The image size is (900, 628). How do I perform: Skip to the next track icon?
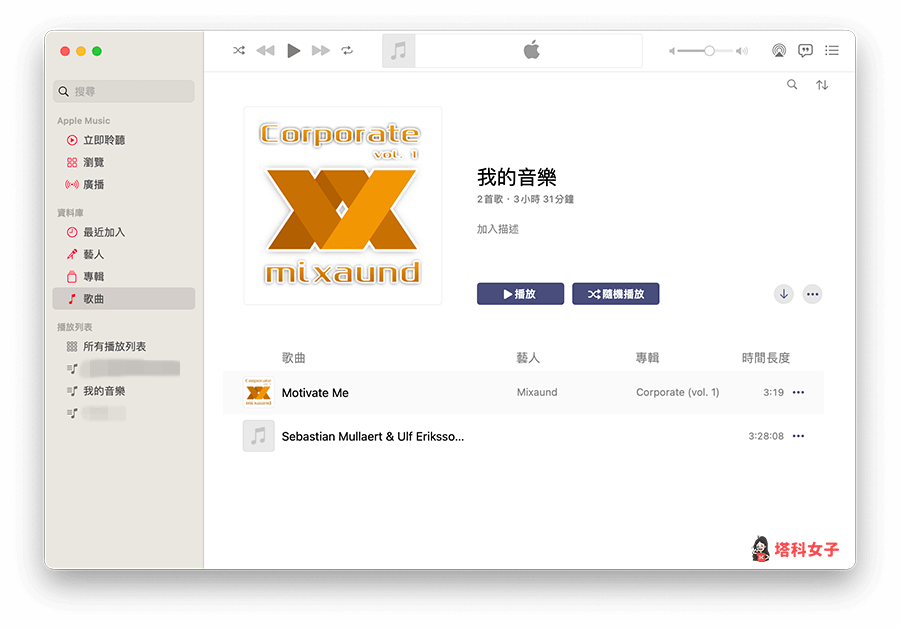point(320,50)
